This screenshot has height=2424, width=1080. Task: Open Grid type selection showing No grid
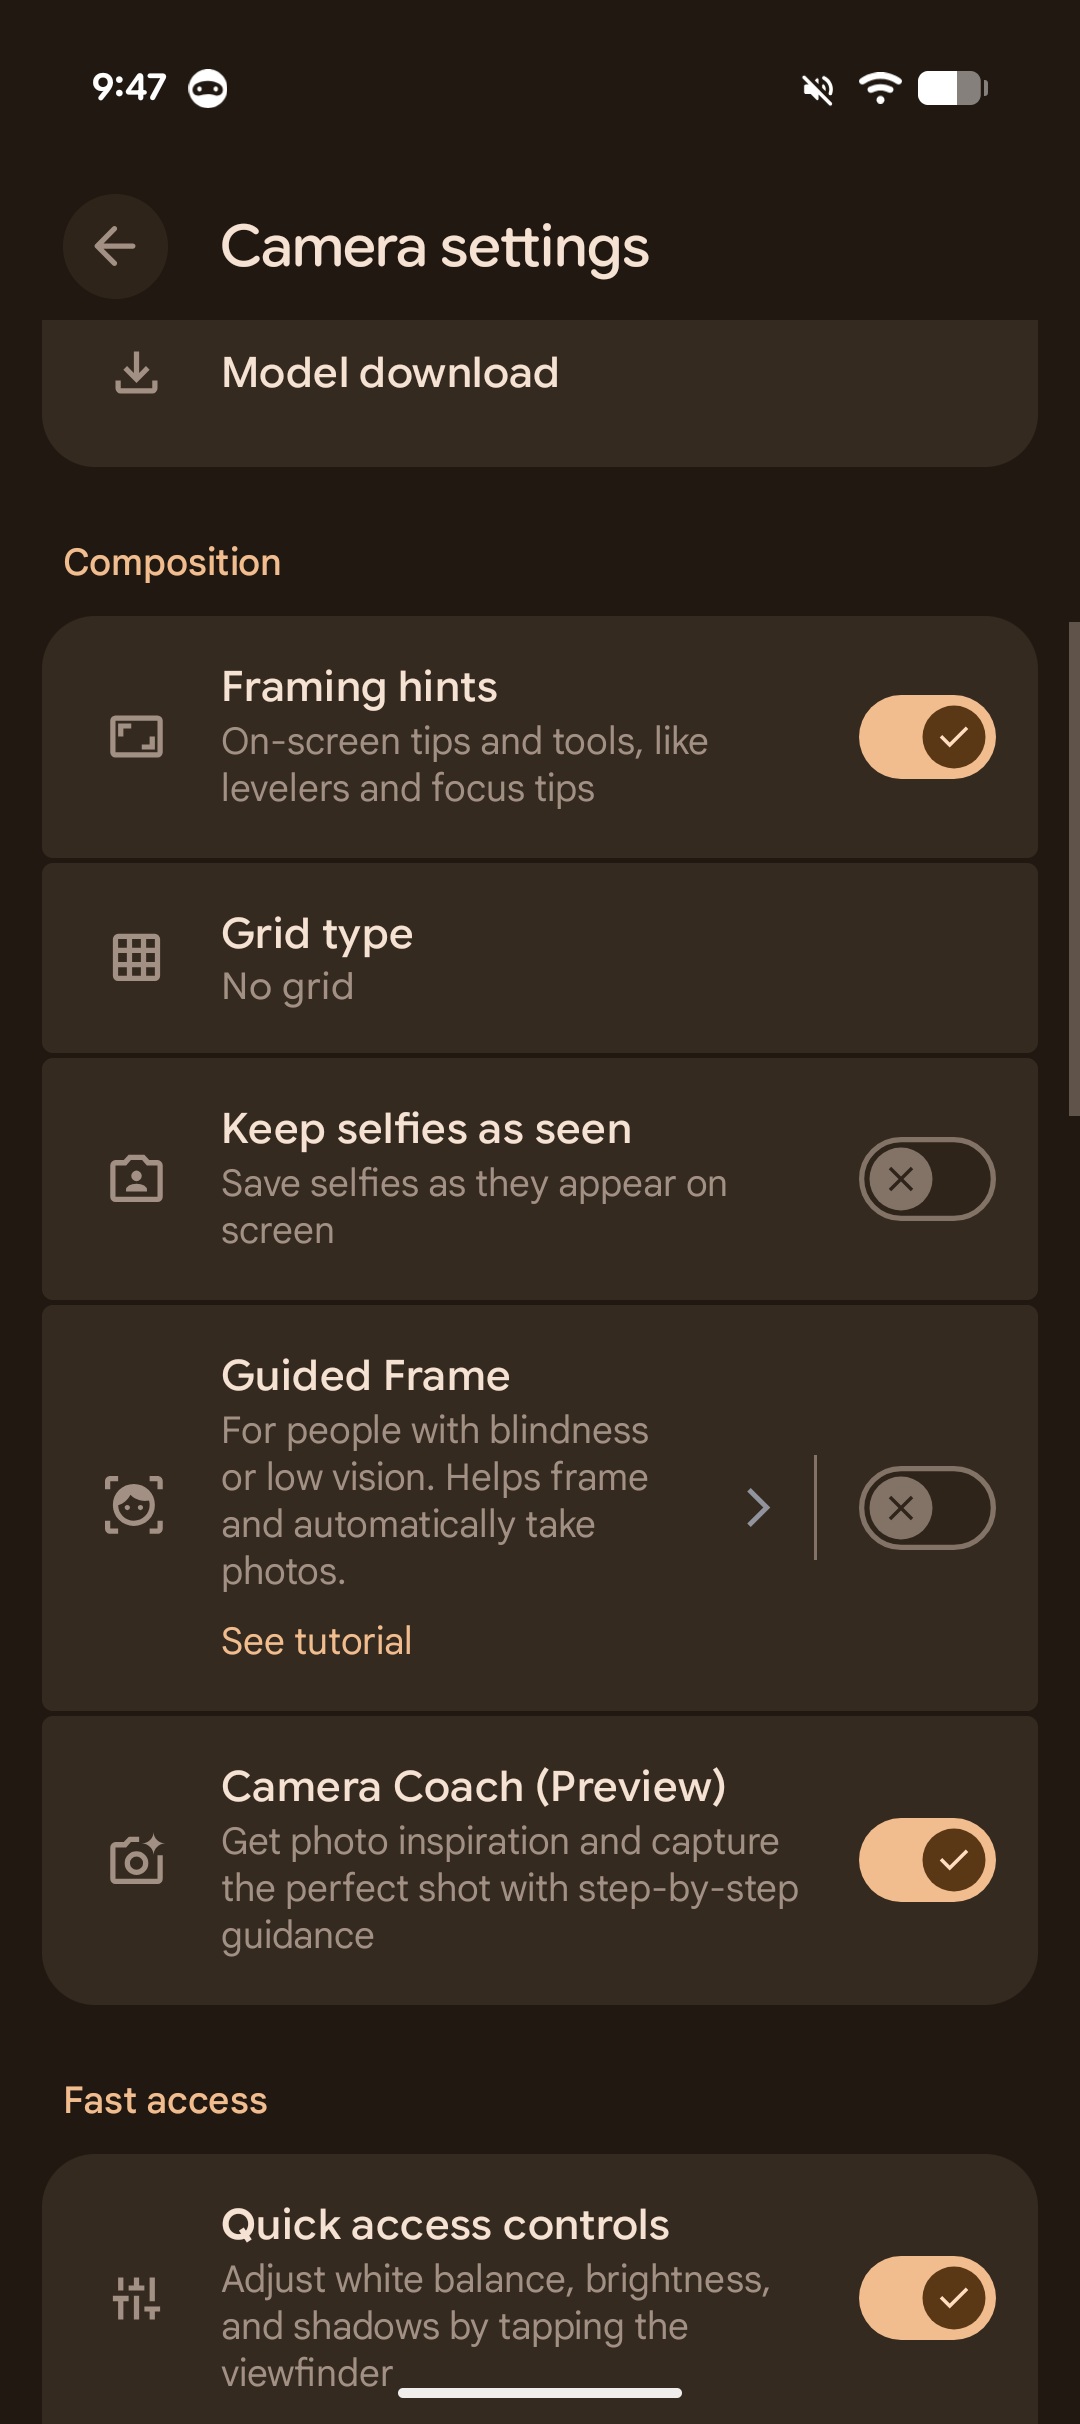540,958
